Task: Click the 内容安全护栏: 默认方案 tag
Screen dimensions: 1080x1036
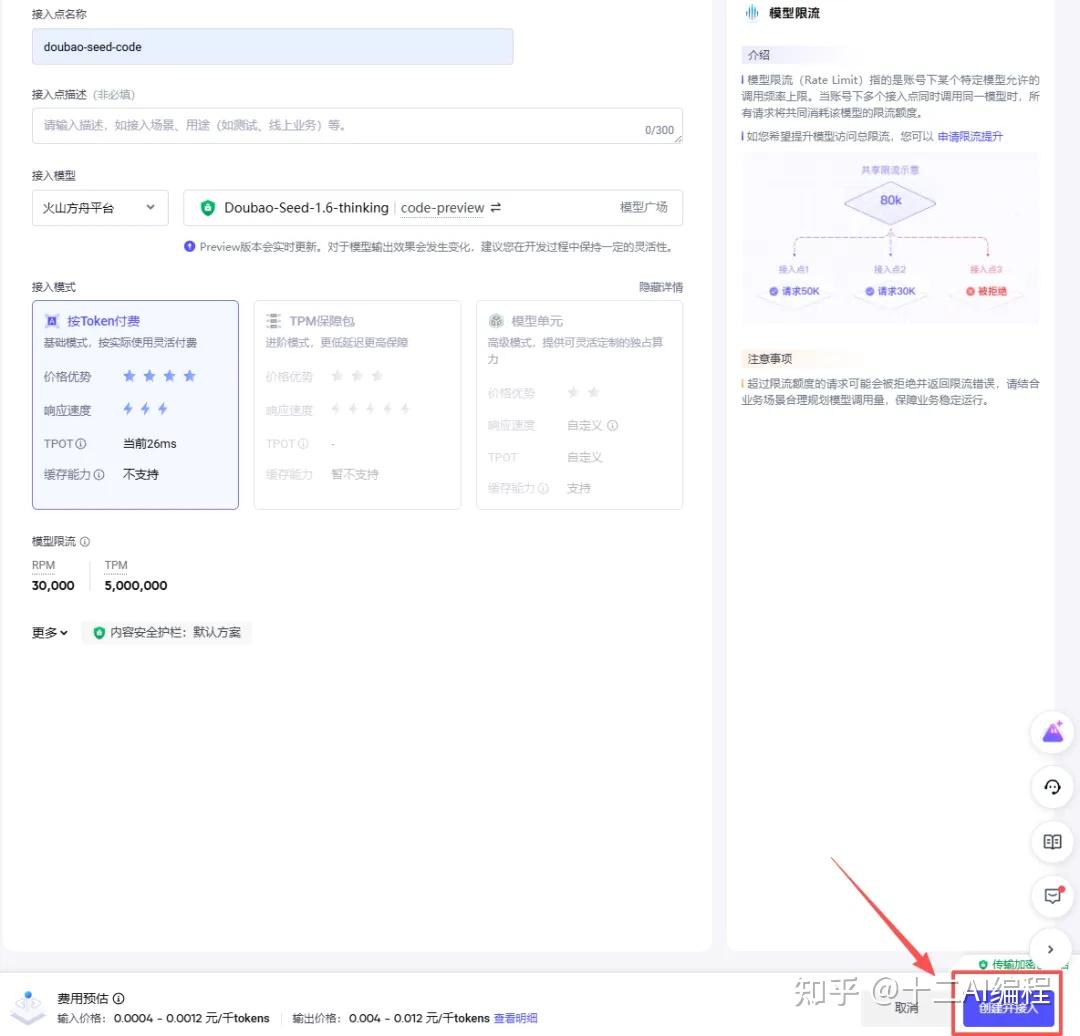Action: tap(167, 632)
